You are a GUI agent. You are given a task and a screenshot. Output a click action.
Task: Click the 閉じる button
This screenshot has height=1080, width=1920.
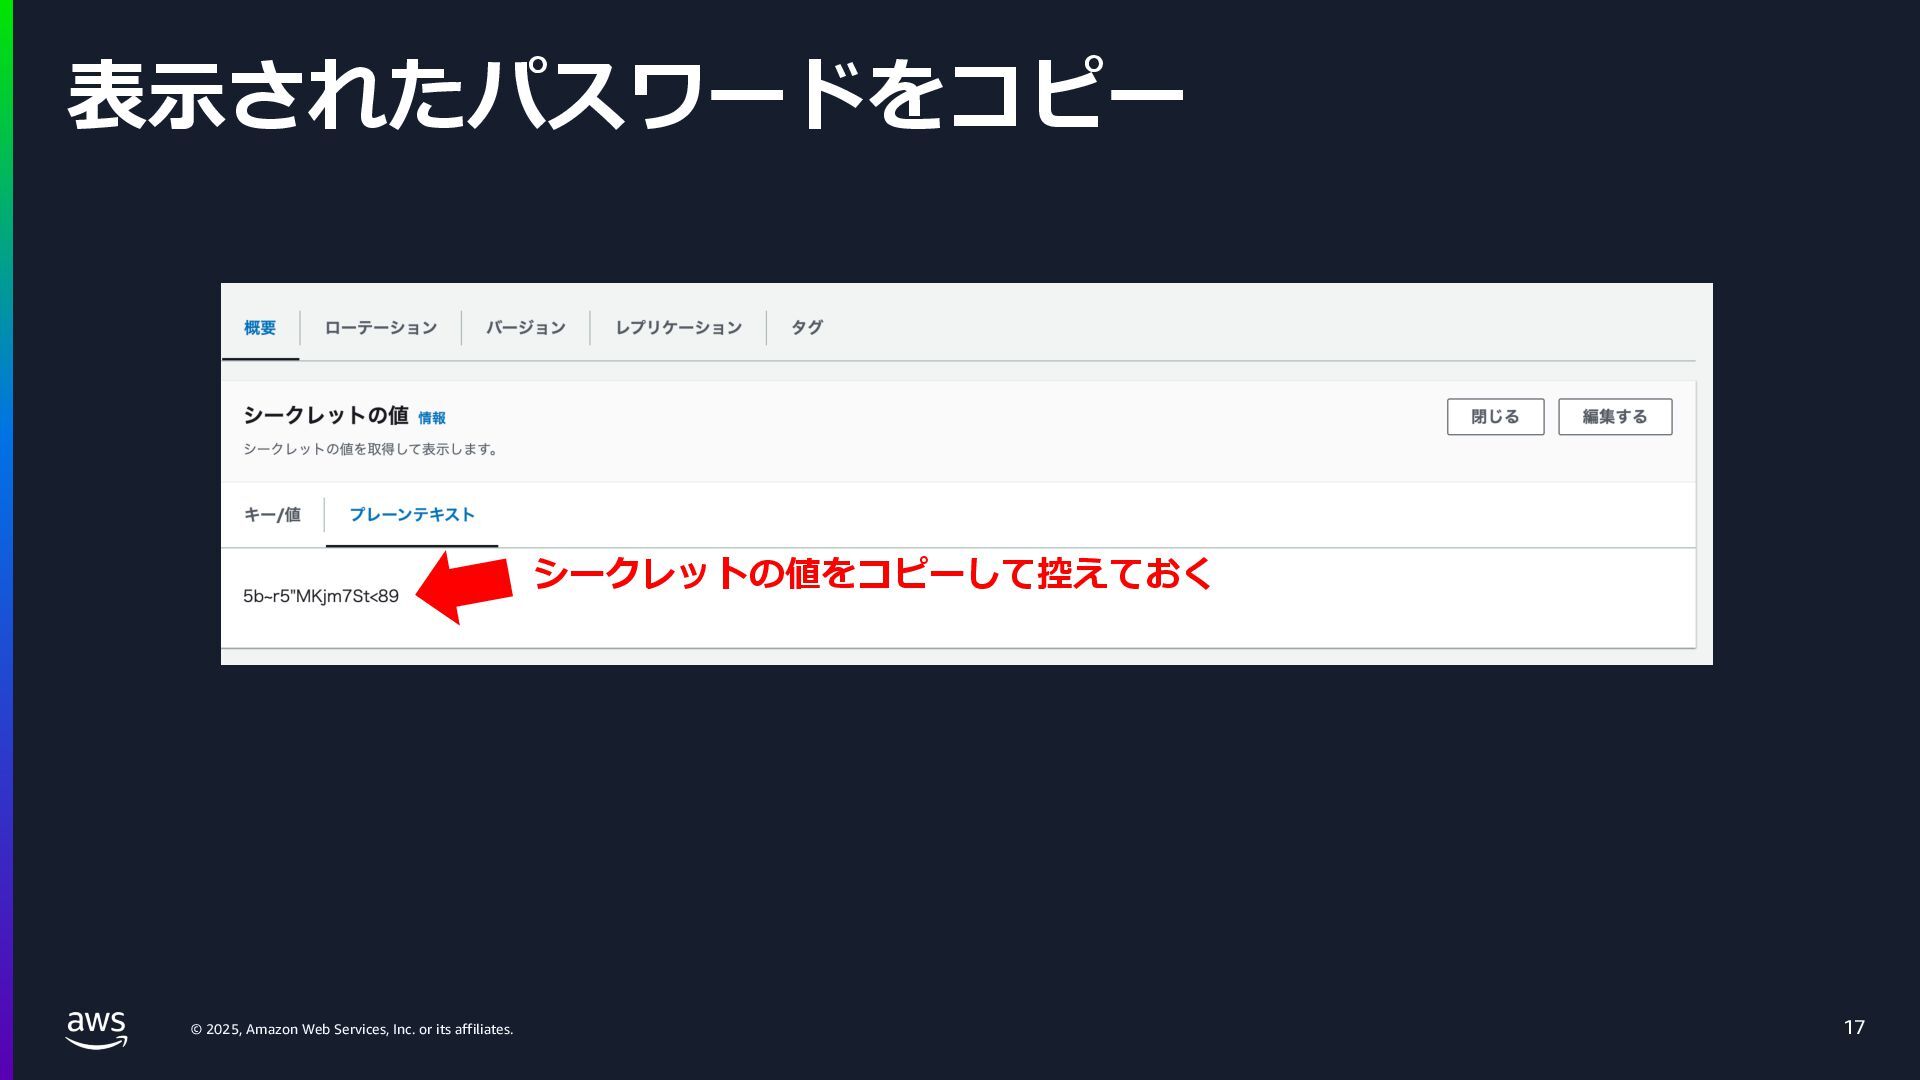(x=1495, y=417)
